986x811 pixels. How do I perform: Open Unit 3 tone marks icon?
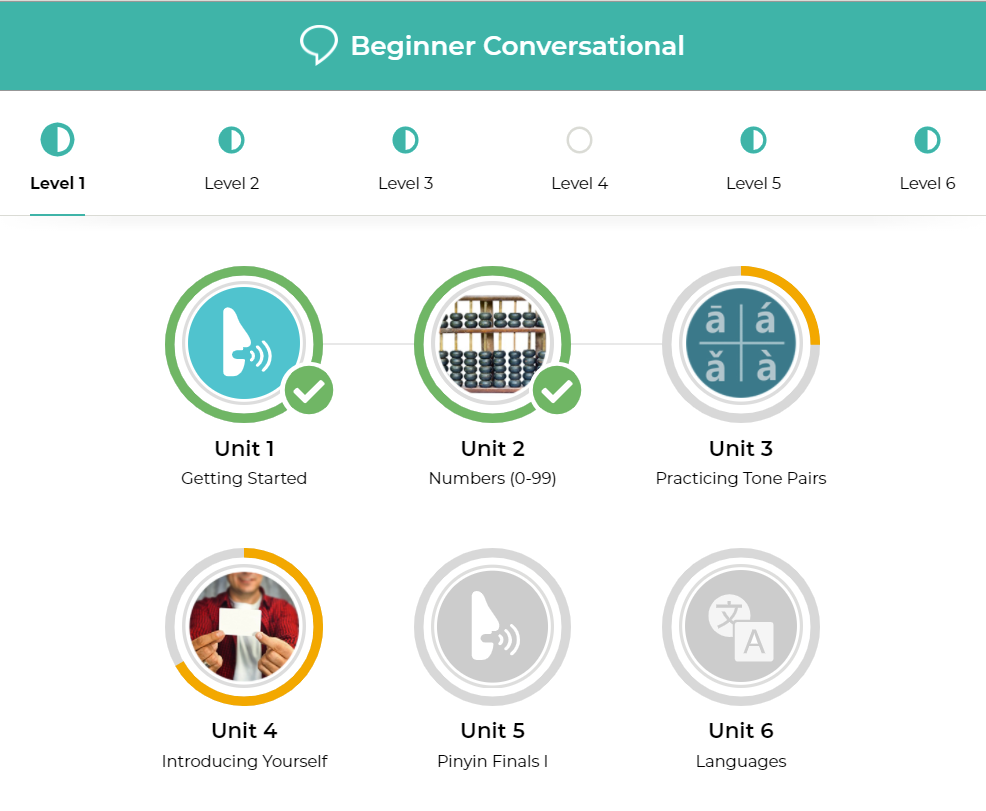741,343
